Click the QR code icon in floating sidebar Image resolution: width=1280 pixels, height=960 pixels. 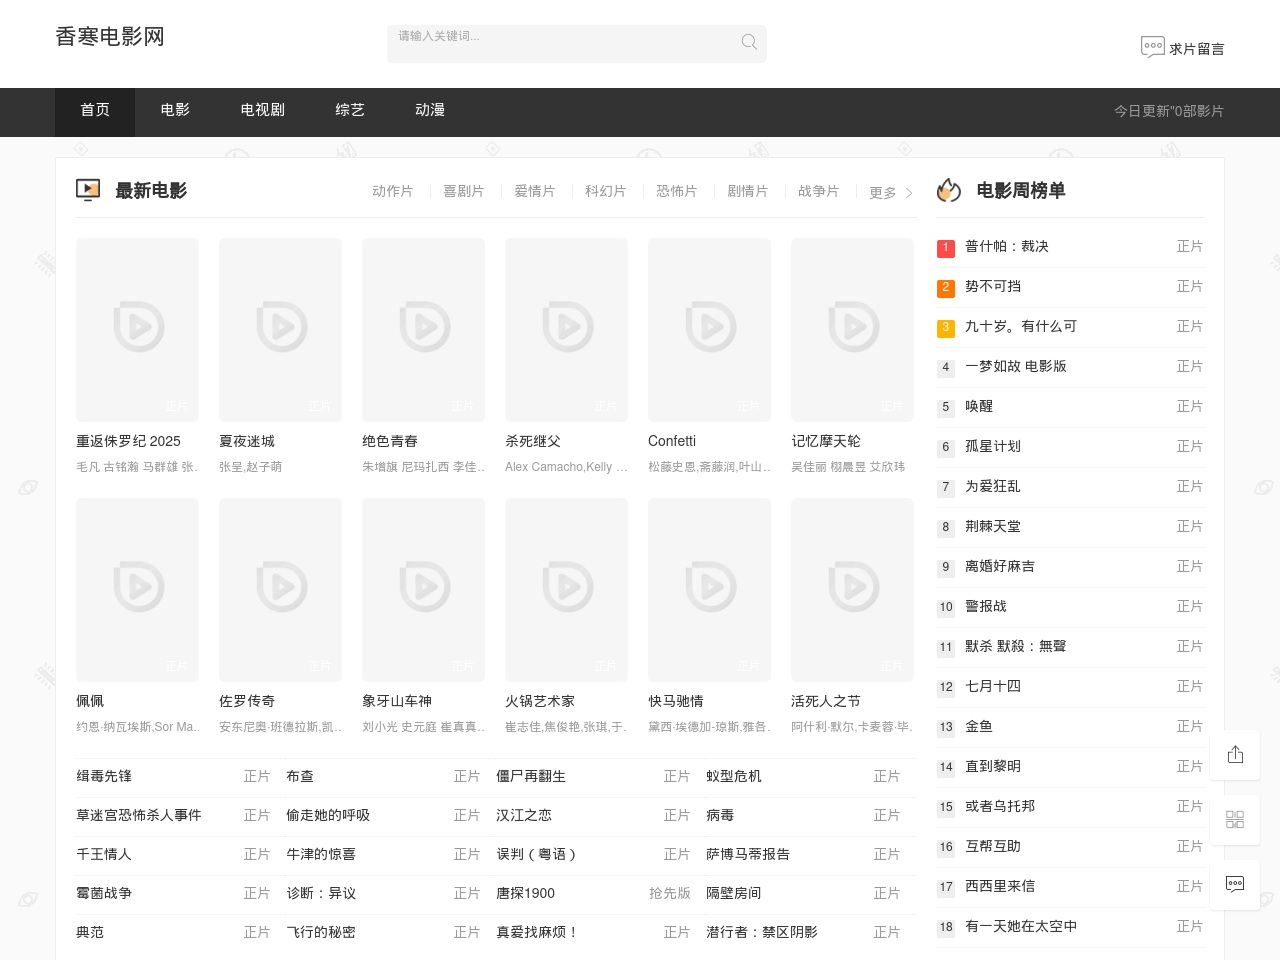click(1235, 819)
